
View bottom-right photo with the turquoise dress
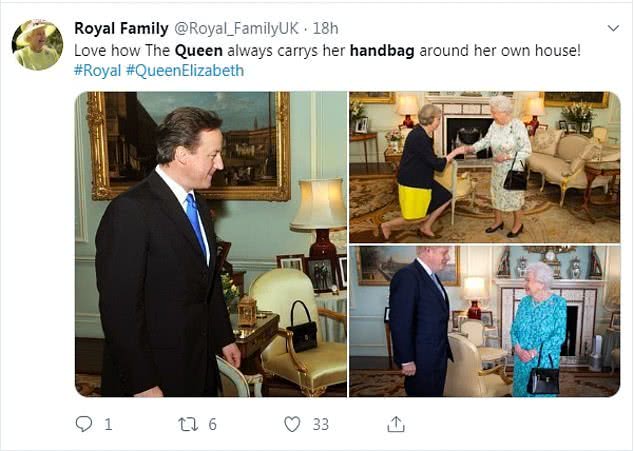click(484, 321)
